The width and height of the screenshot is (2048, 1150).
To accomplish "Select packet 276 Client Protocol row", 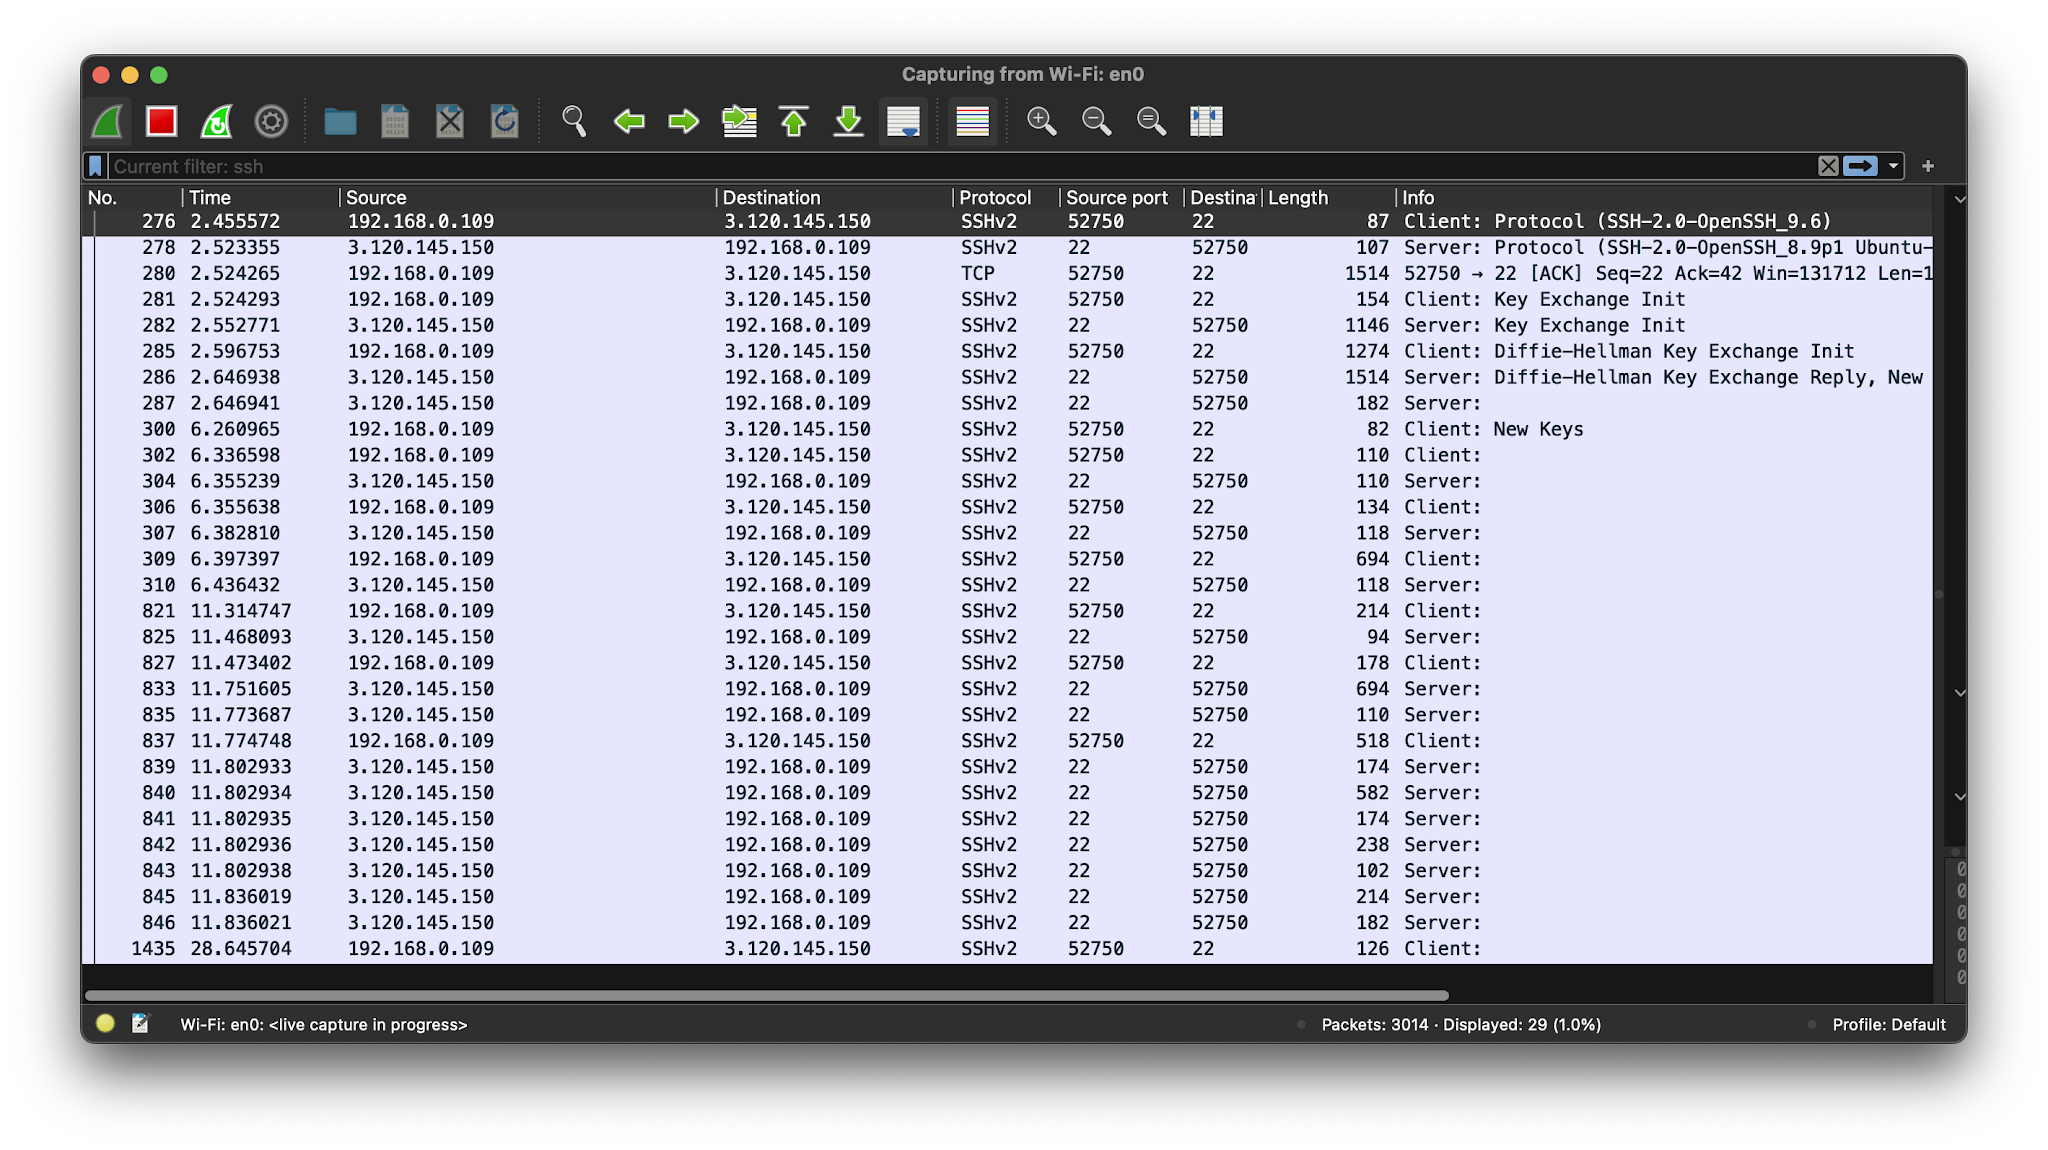I will coord(1008,221).
